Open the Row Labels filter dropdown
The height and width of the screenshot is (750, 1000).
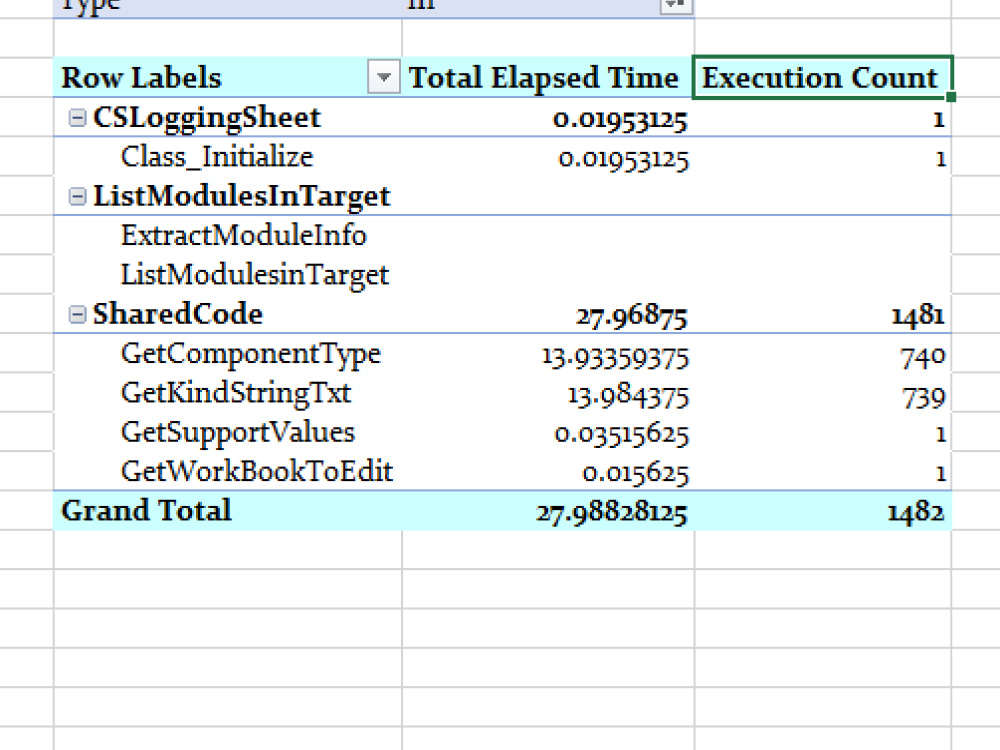tap(384, 78)
